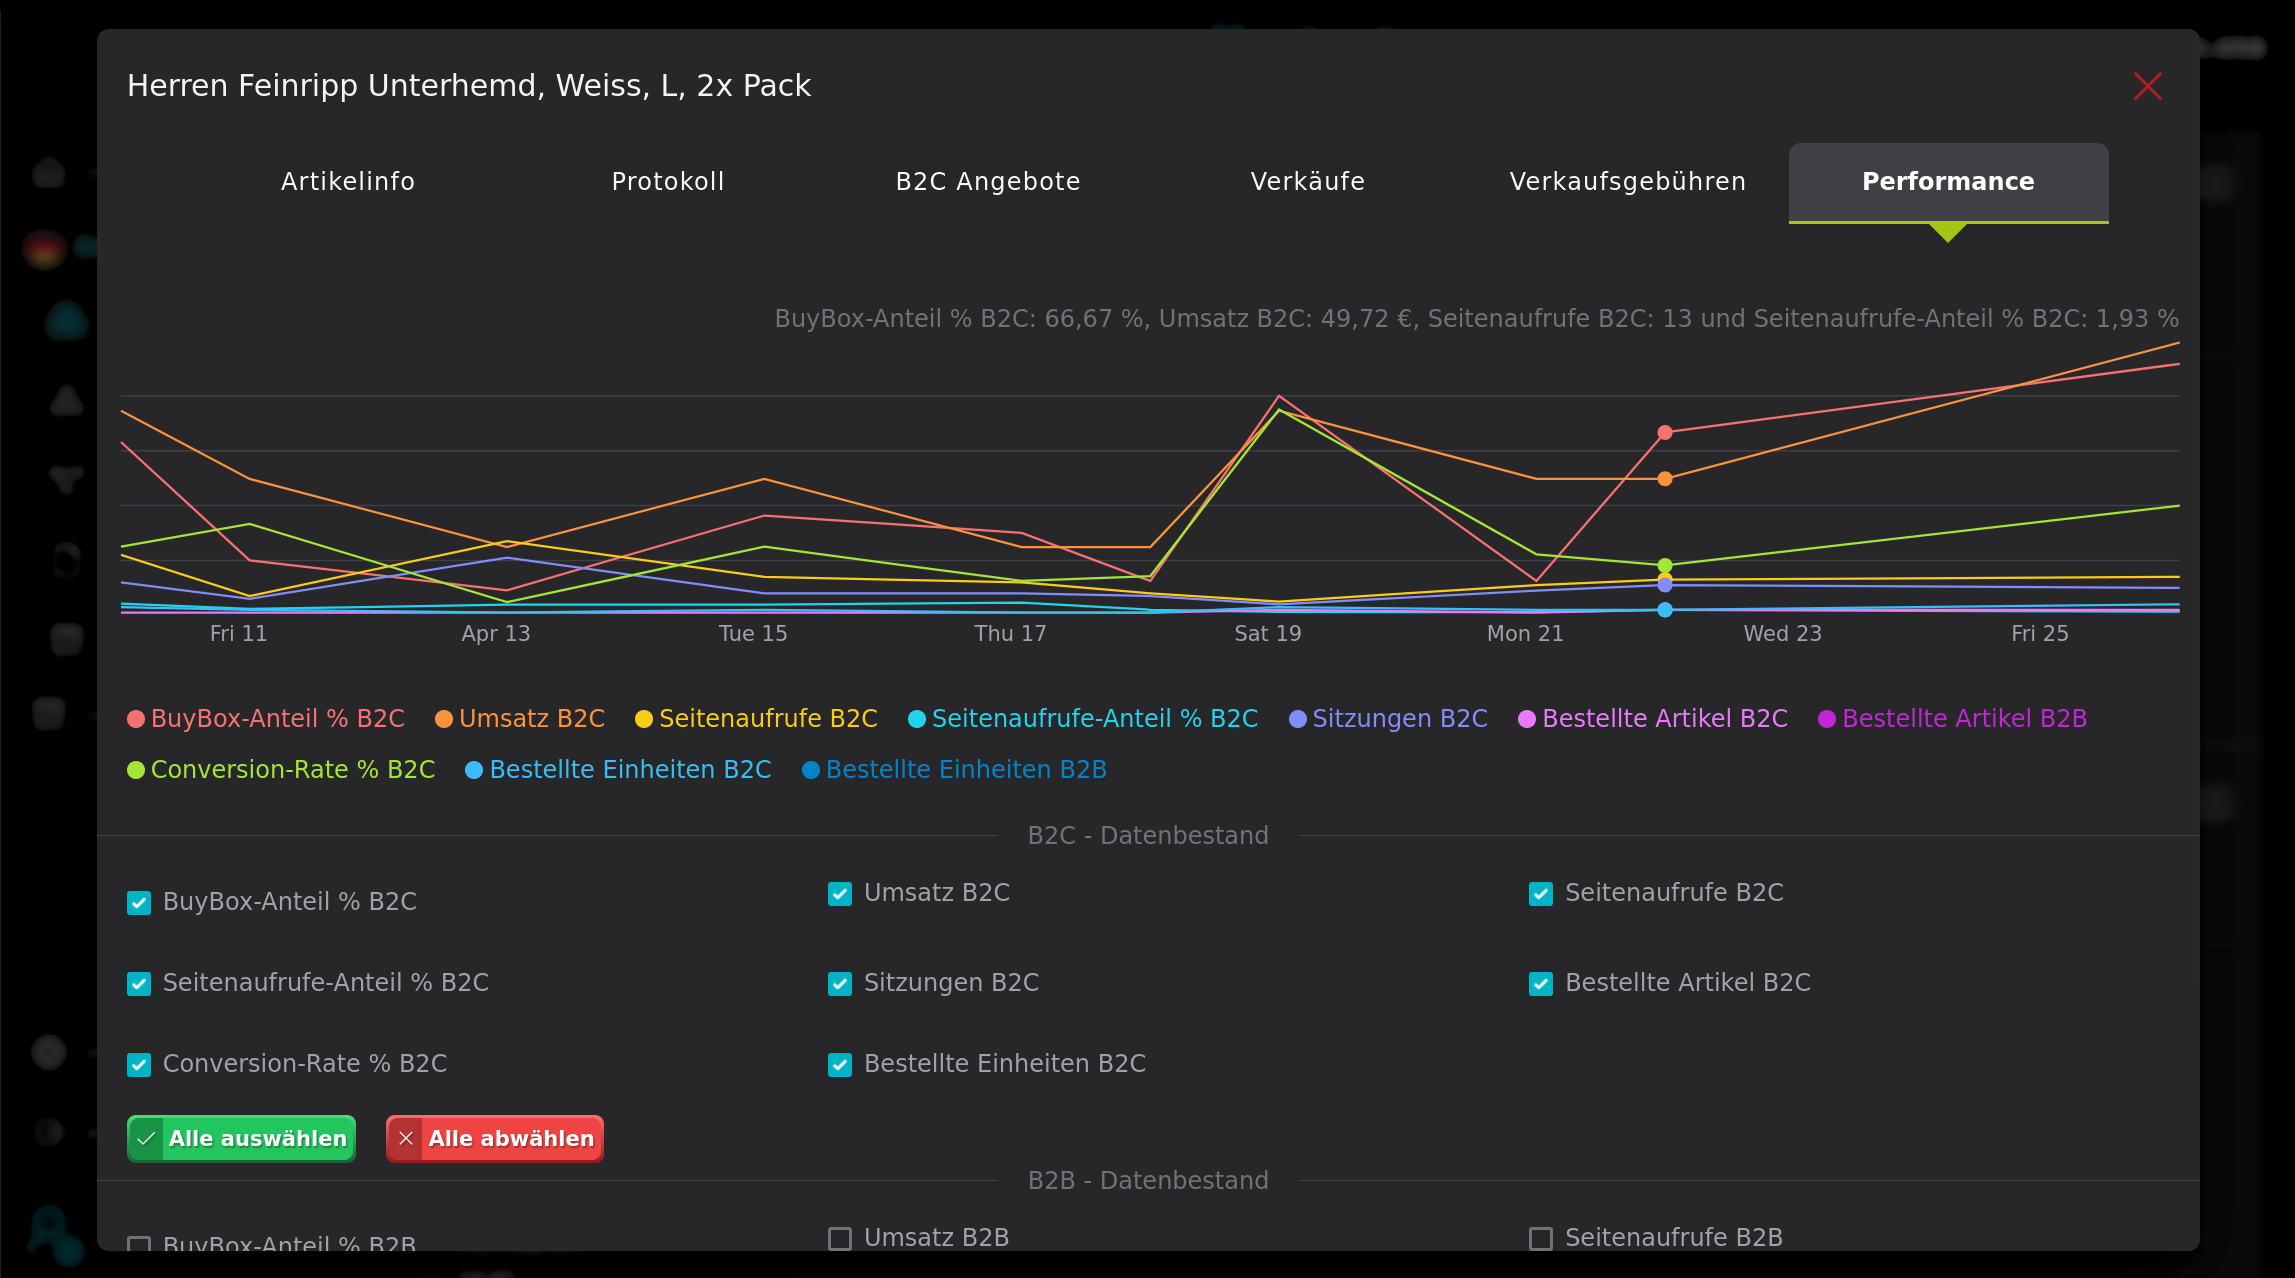This screenshot has height=1278, width=2295.
Task: Select the orange data point near Wed 23
Action: [1664, 478]
